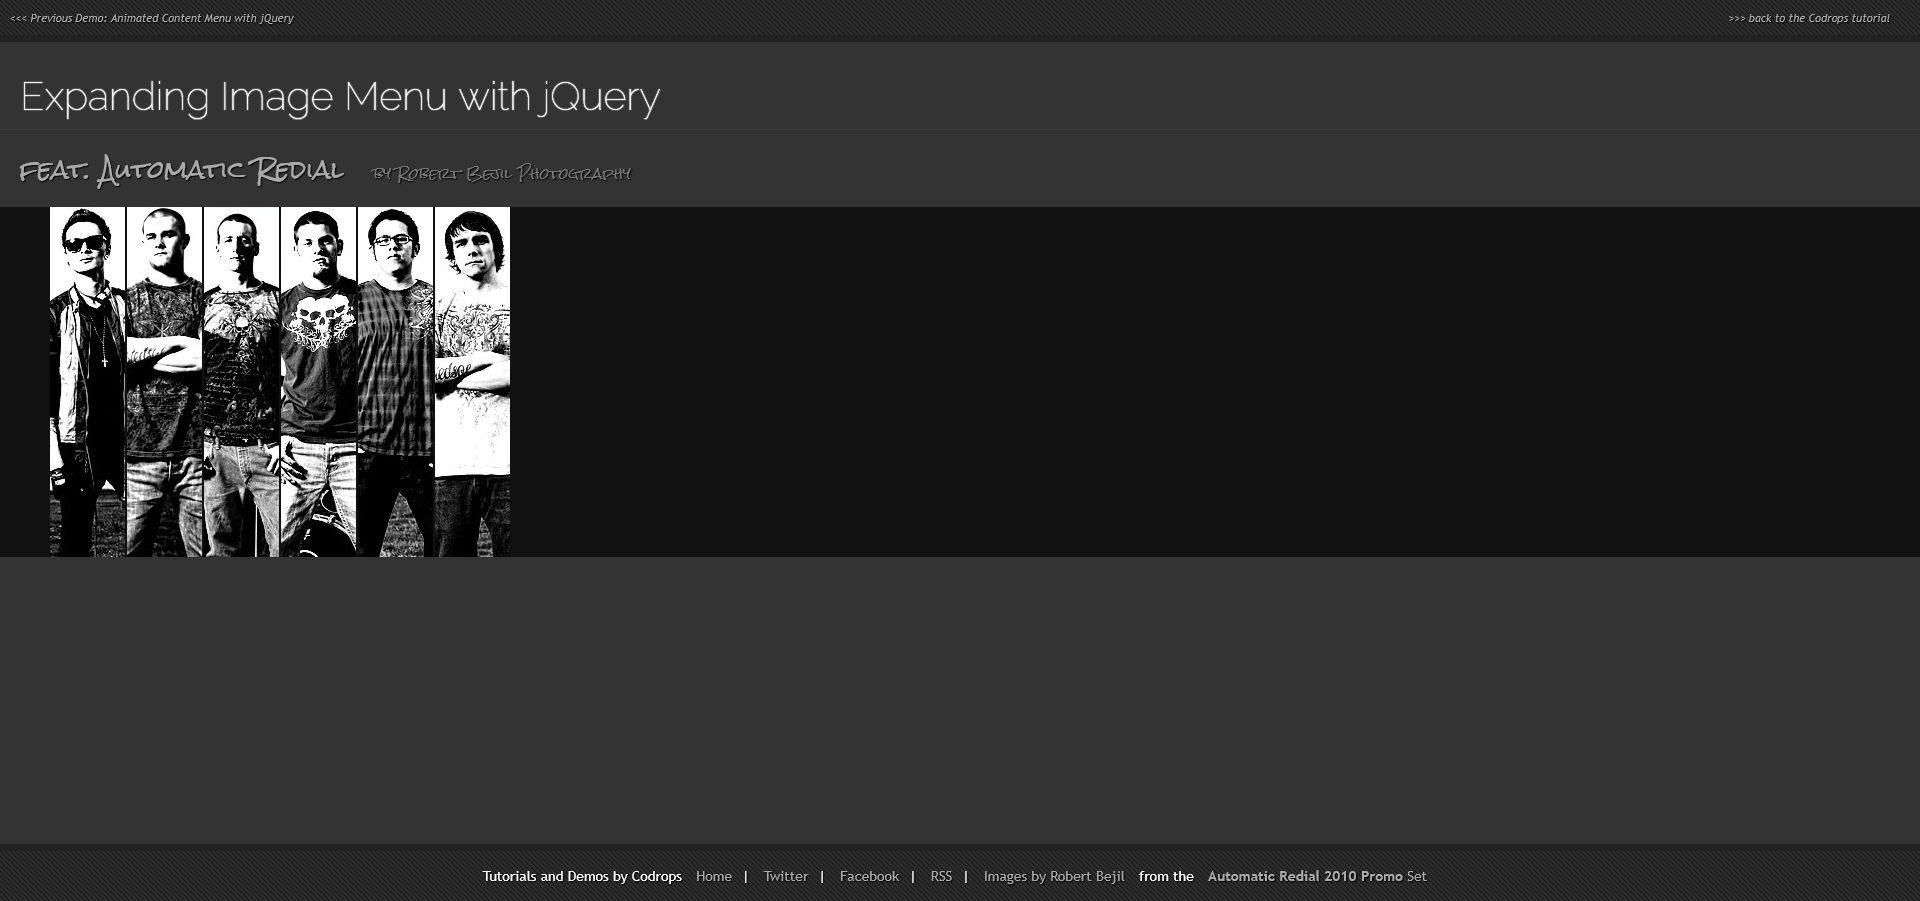This screenshot has height=901, width=1920.
Task: Click the 'feat. Automatic Redial' subtitle
Action: point(182,171)
